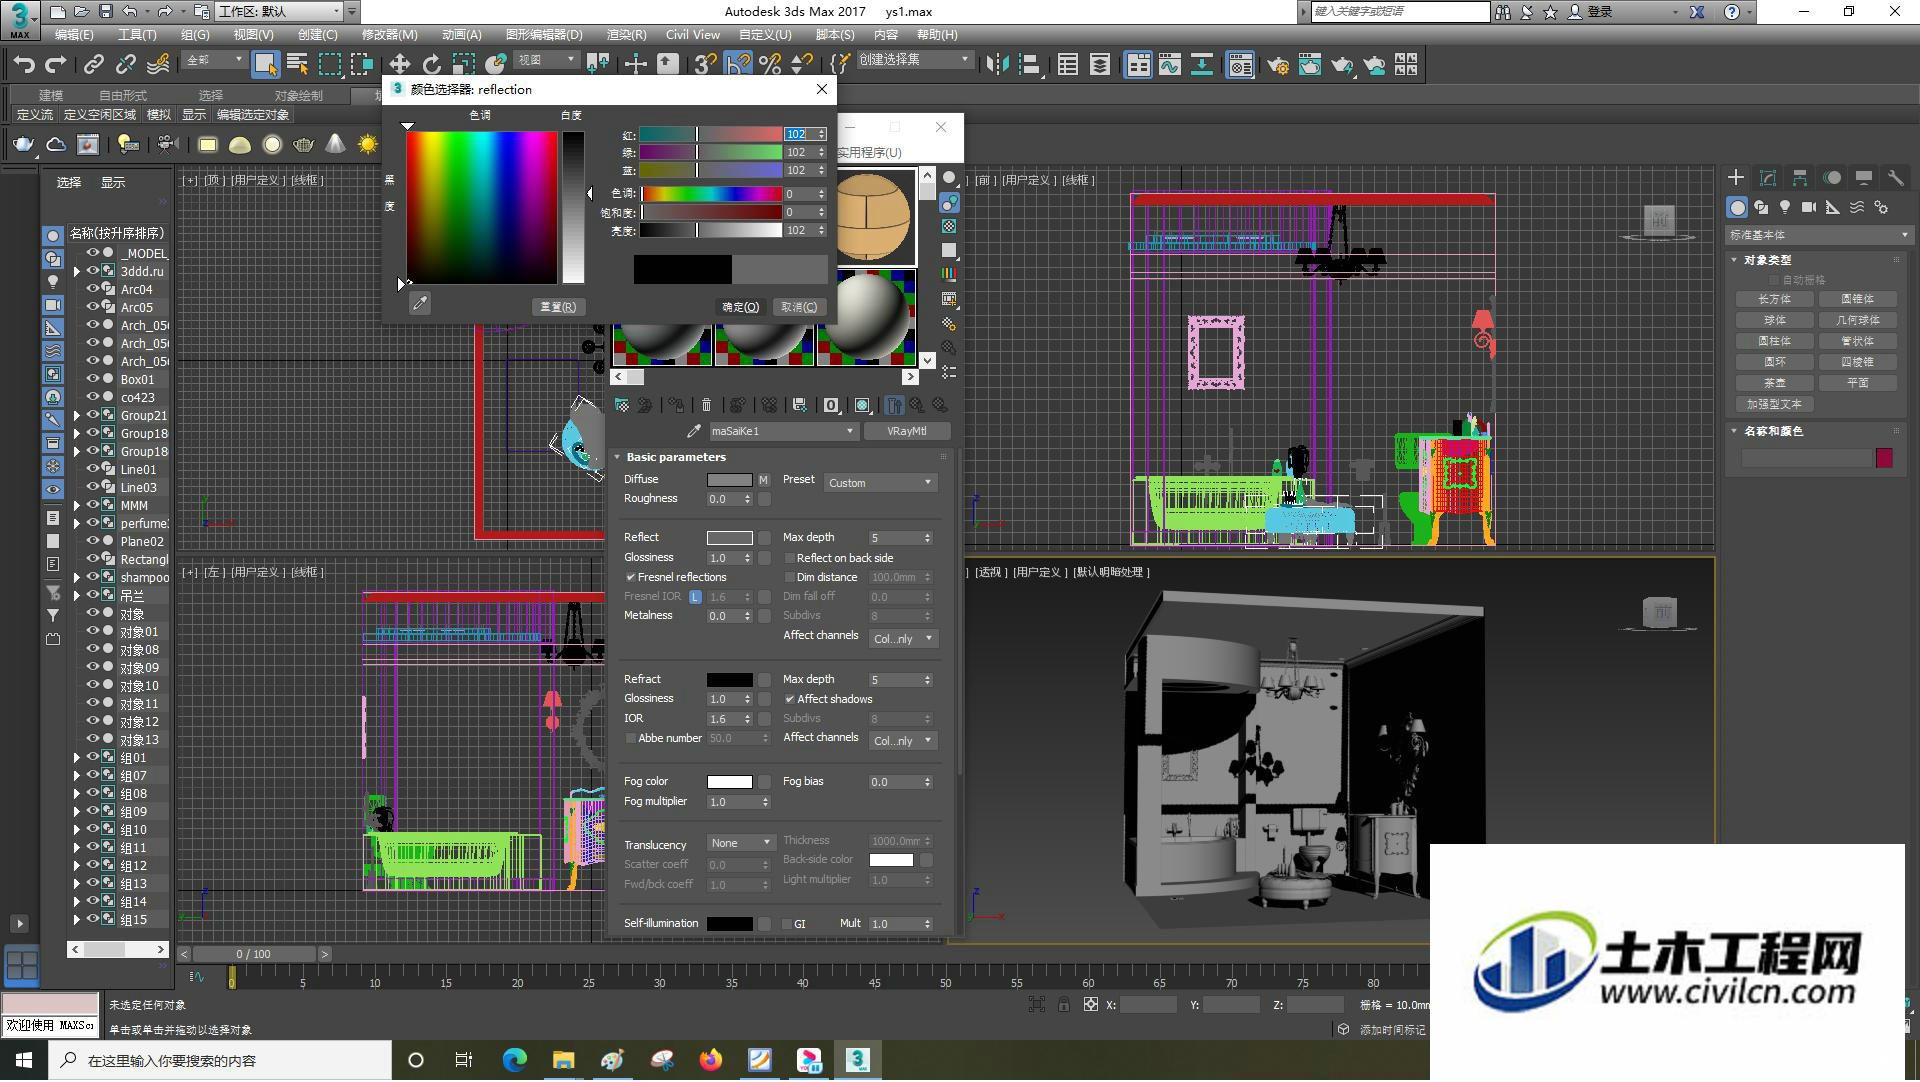1920x1082 pixels.
Task: Open the Preset dropdown showing Custom
Action: pyautogui.click(x=880, y=483)
